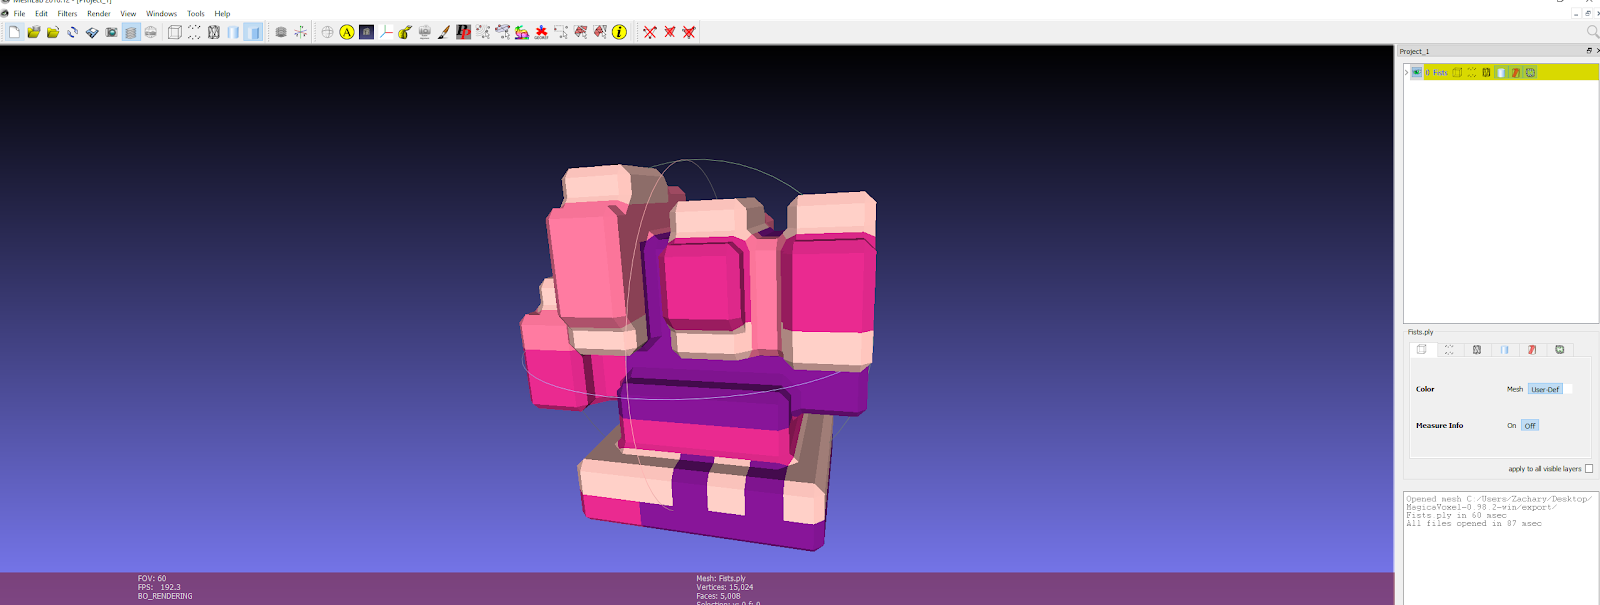The height and width of the screenshot is (605, 1600).
Task: Switch to points tab under Fists.ply
Action: (1449, 349)
